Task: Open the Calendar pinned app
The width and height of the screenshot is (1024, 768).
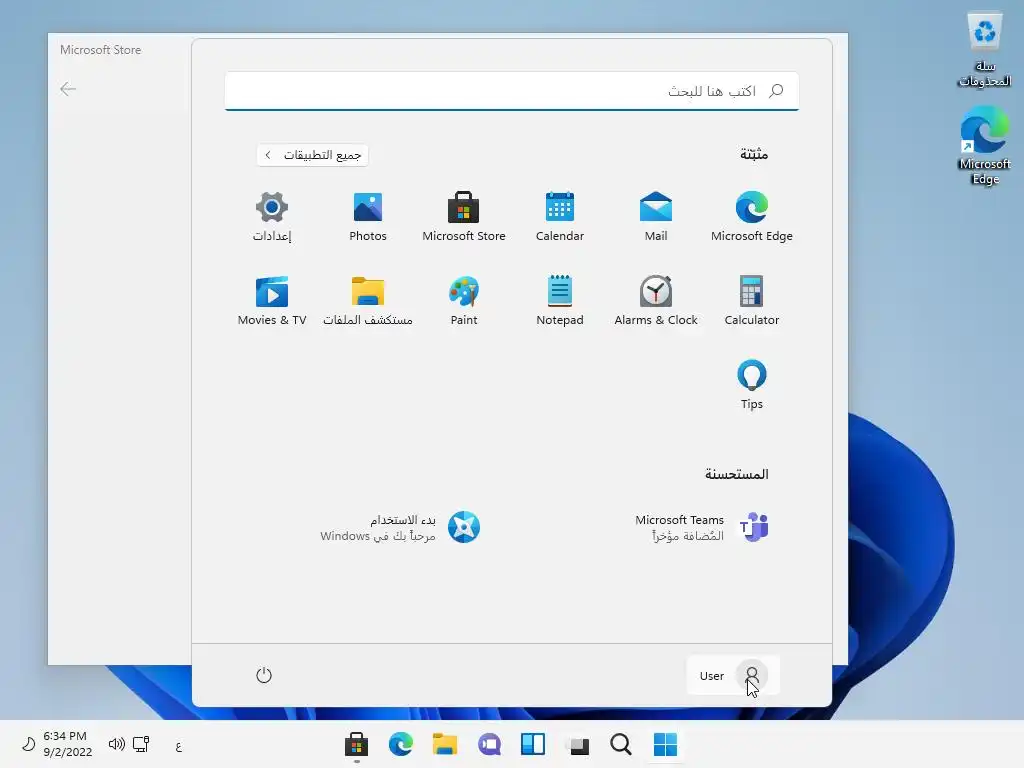Action: (x=560, y=217)
